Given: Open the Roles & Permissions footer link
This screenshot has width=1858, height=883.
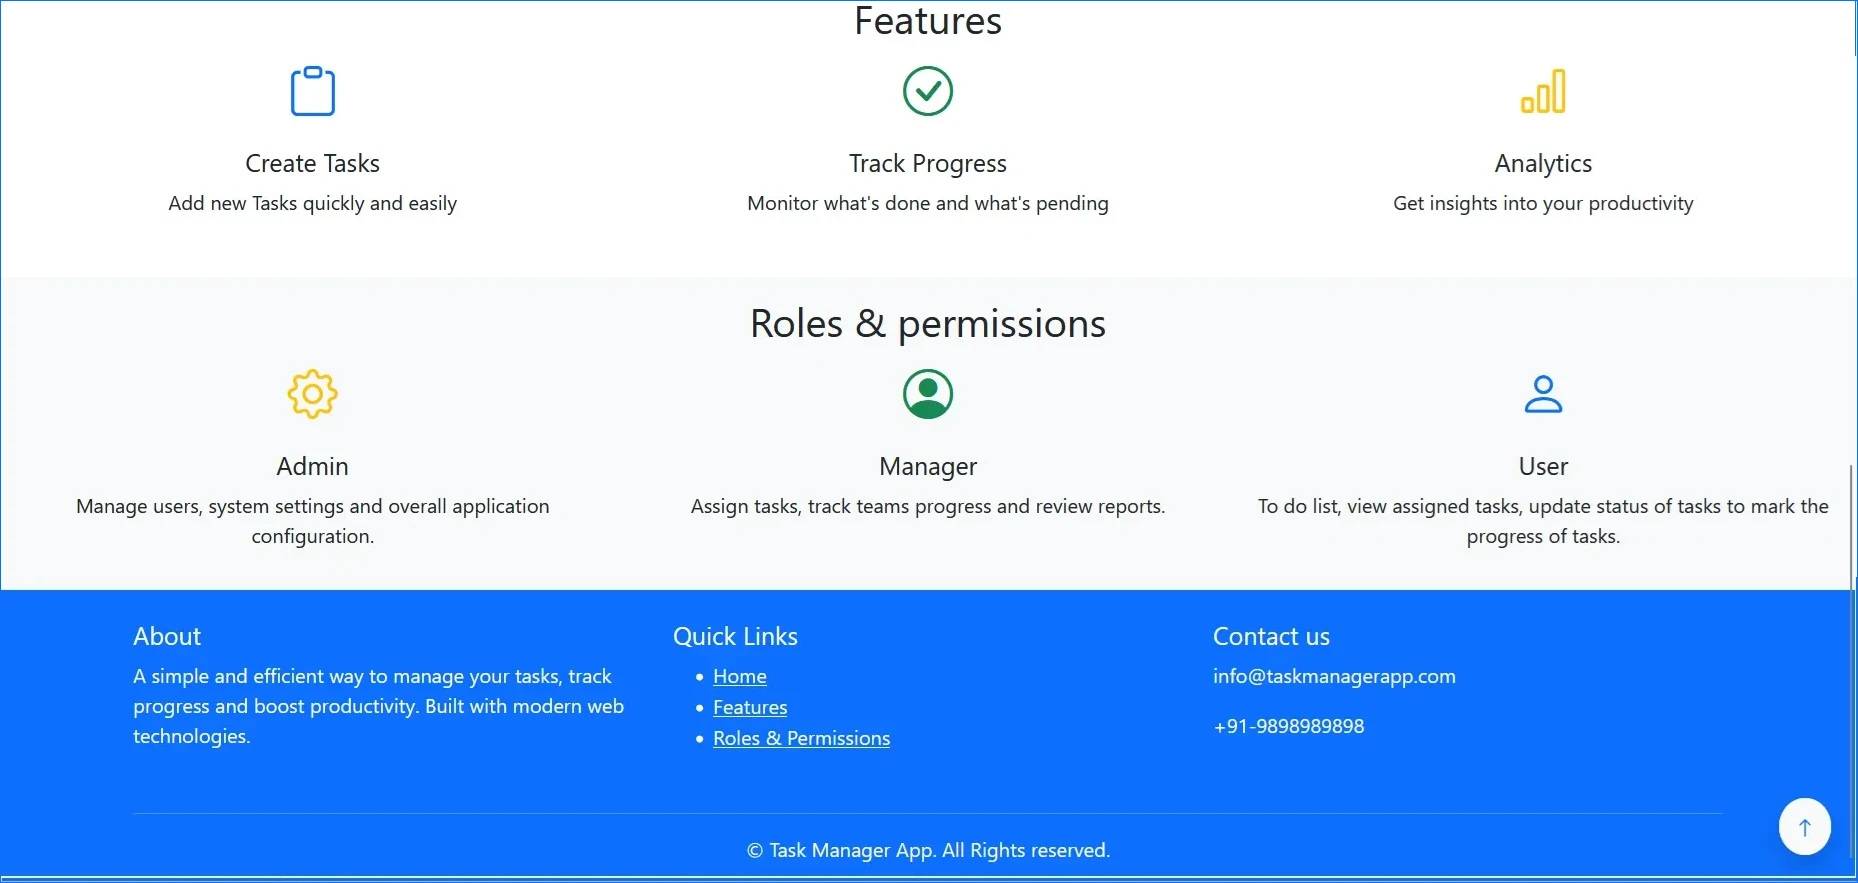Looking at the screenshot, I should click(801, 739).
